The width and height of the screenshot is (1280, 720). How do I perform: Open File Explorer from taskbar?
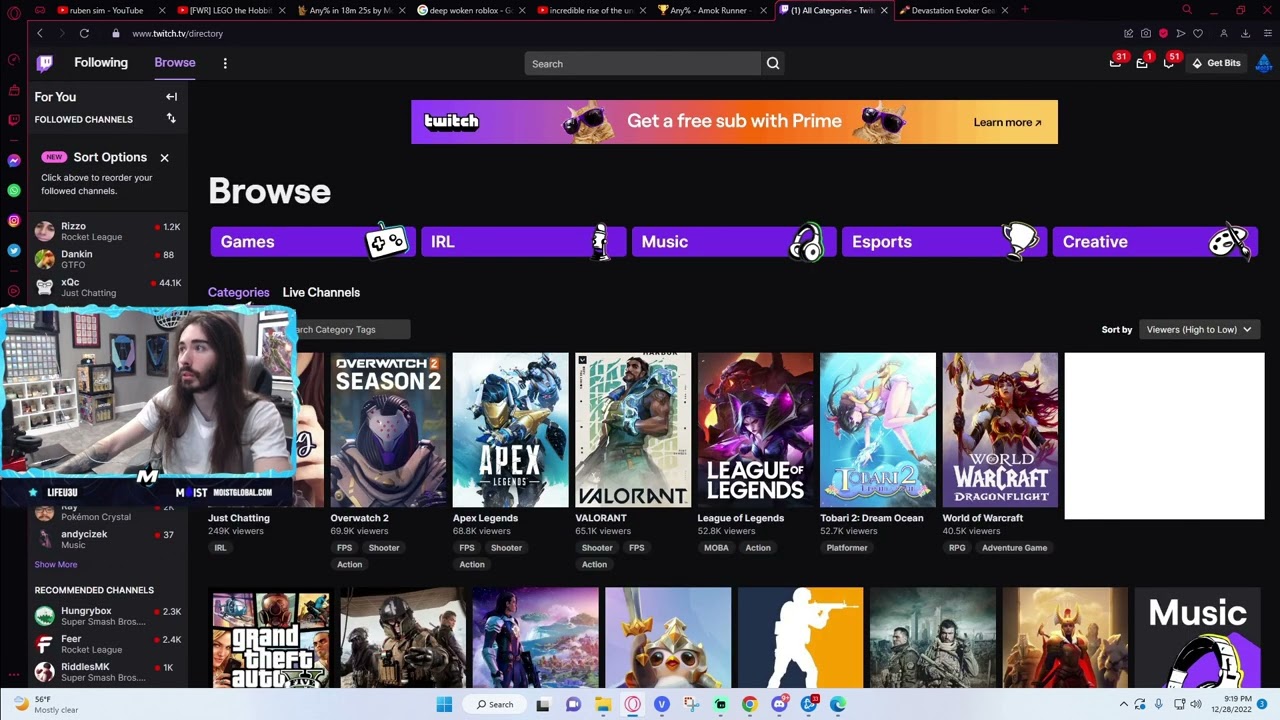point(603,704)
